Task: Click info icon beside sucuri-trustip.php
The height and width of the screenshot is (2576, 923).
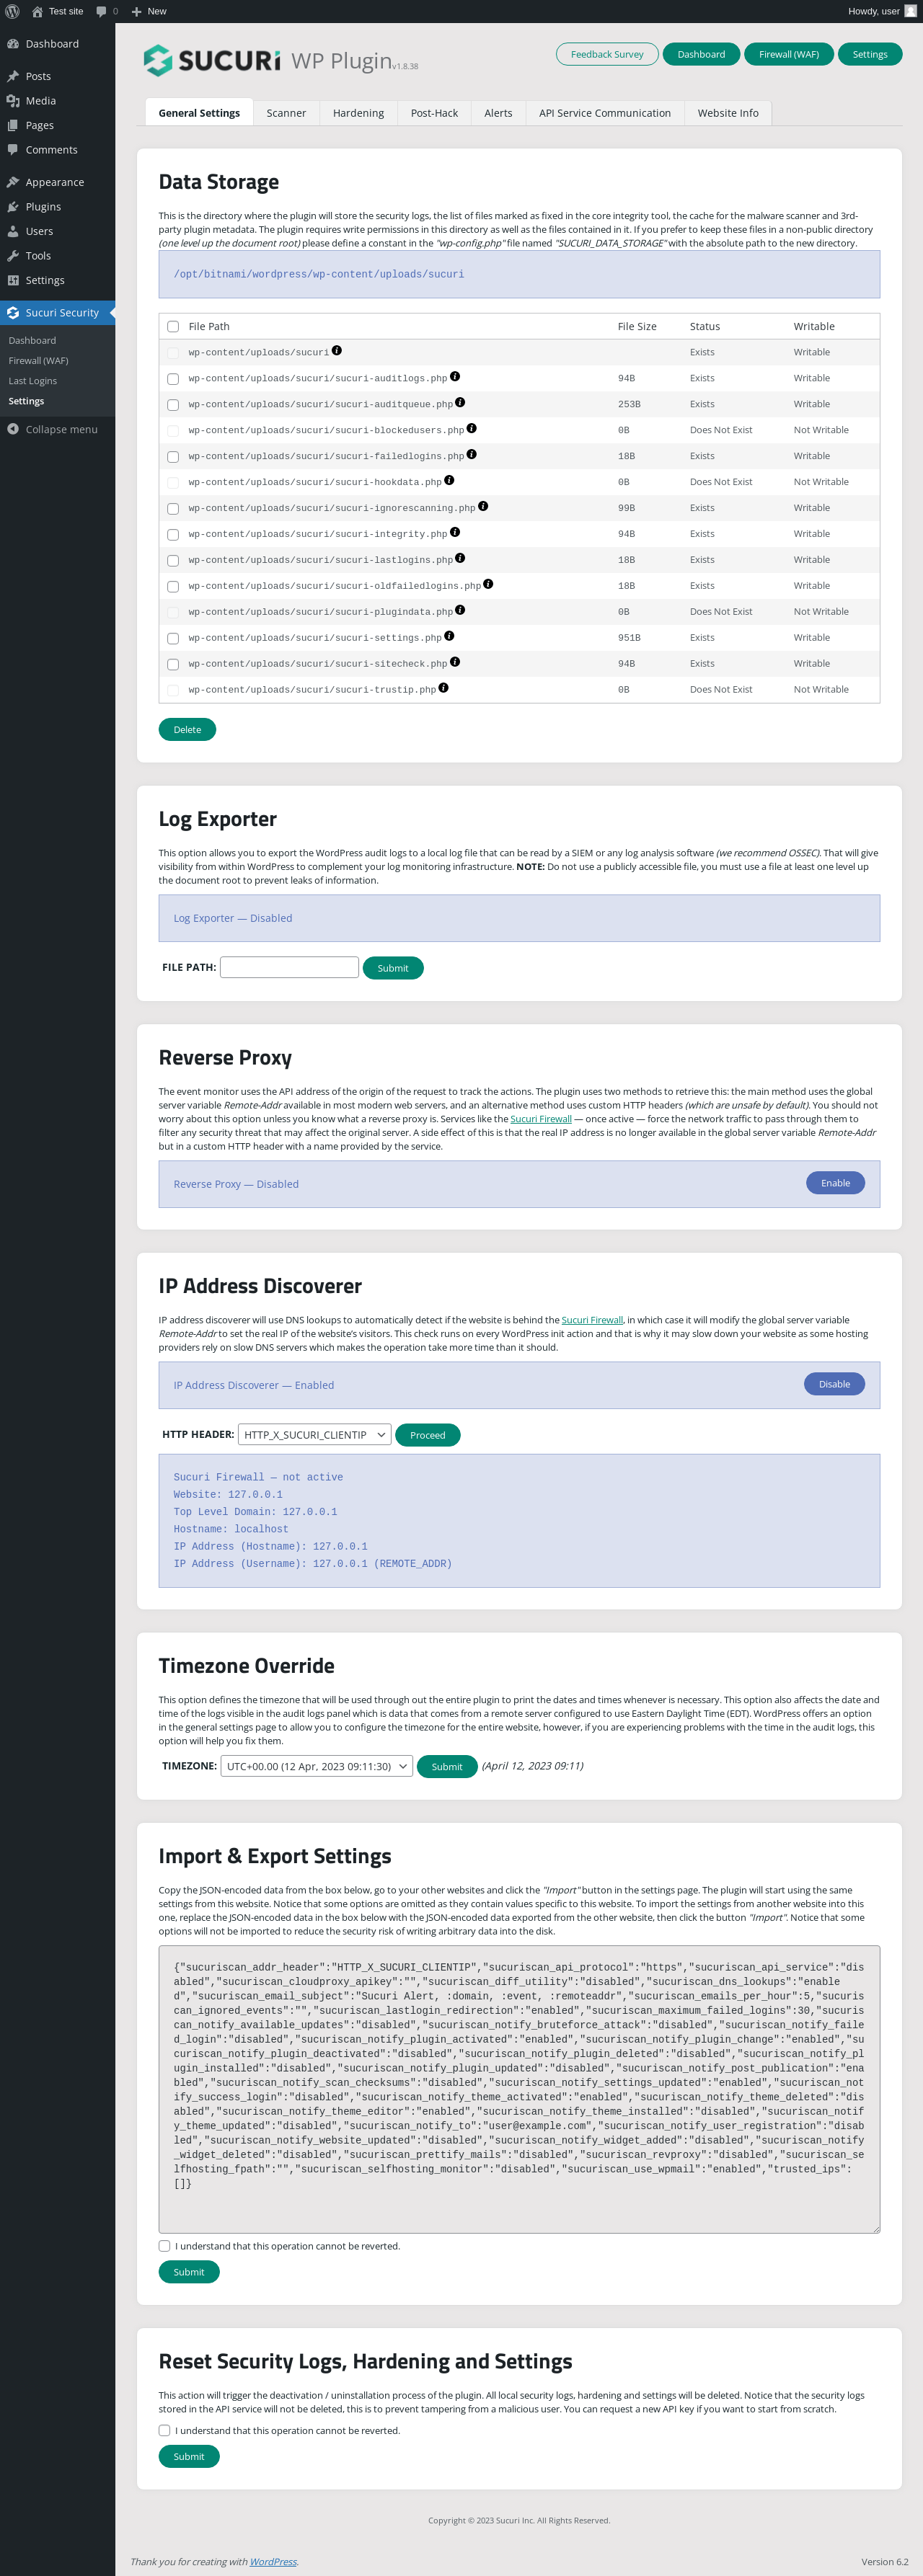Action: coord(443,688)
